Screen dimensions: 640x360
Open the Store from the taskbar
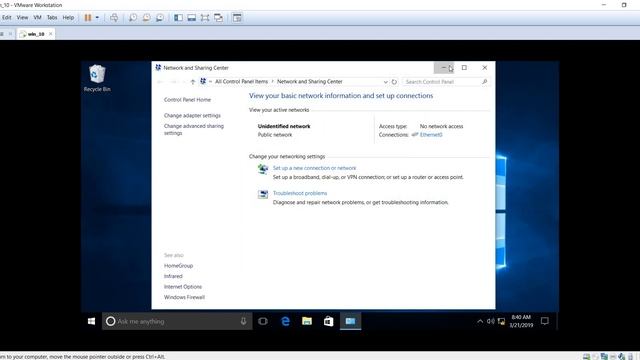click(x=329, y=321)
